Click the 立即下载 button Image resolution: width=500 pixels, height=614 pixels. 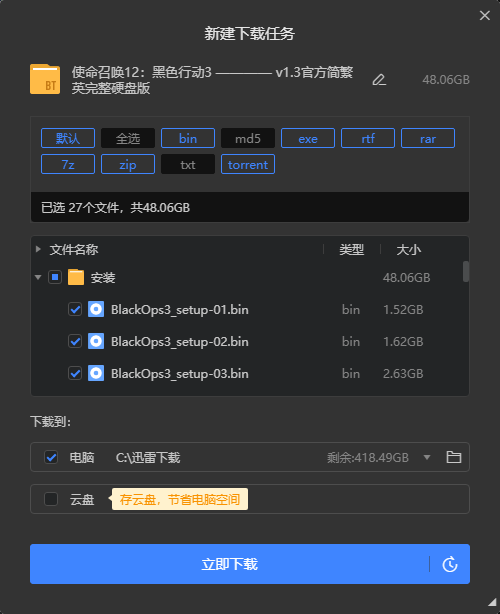(229, 564)
